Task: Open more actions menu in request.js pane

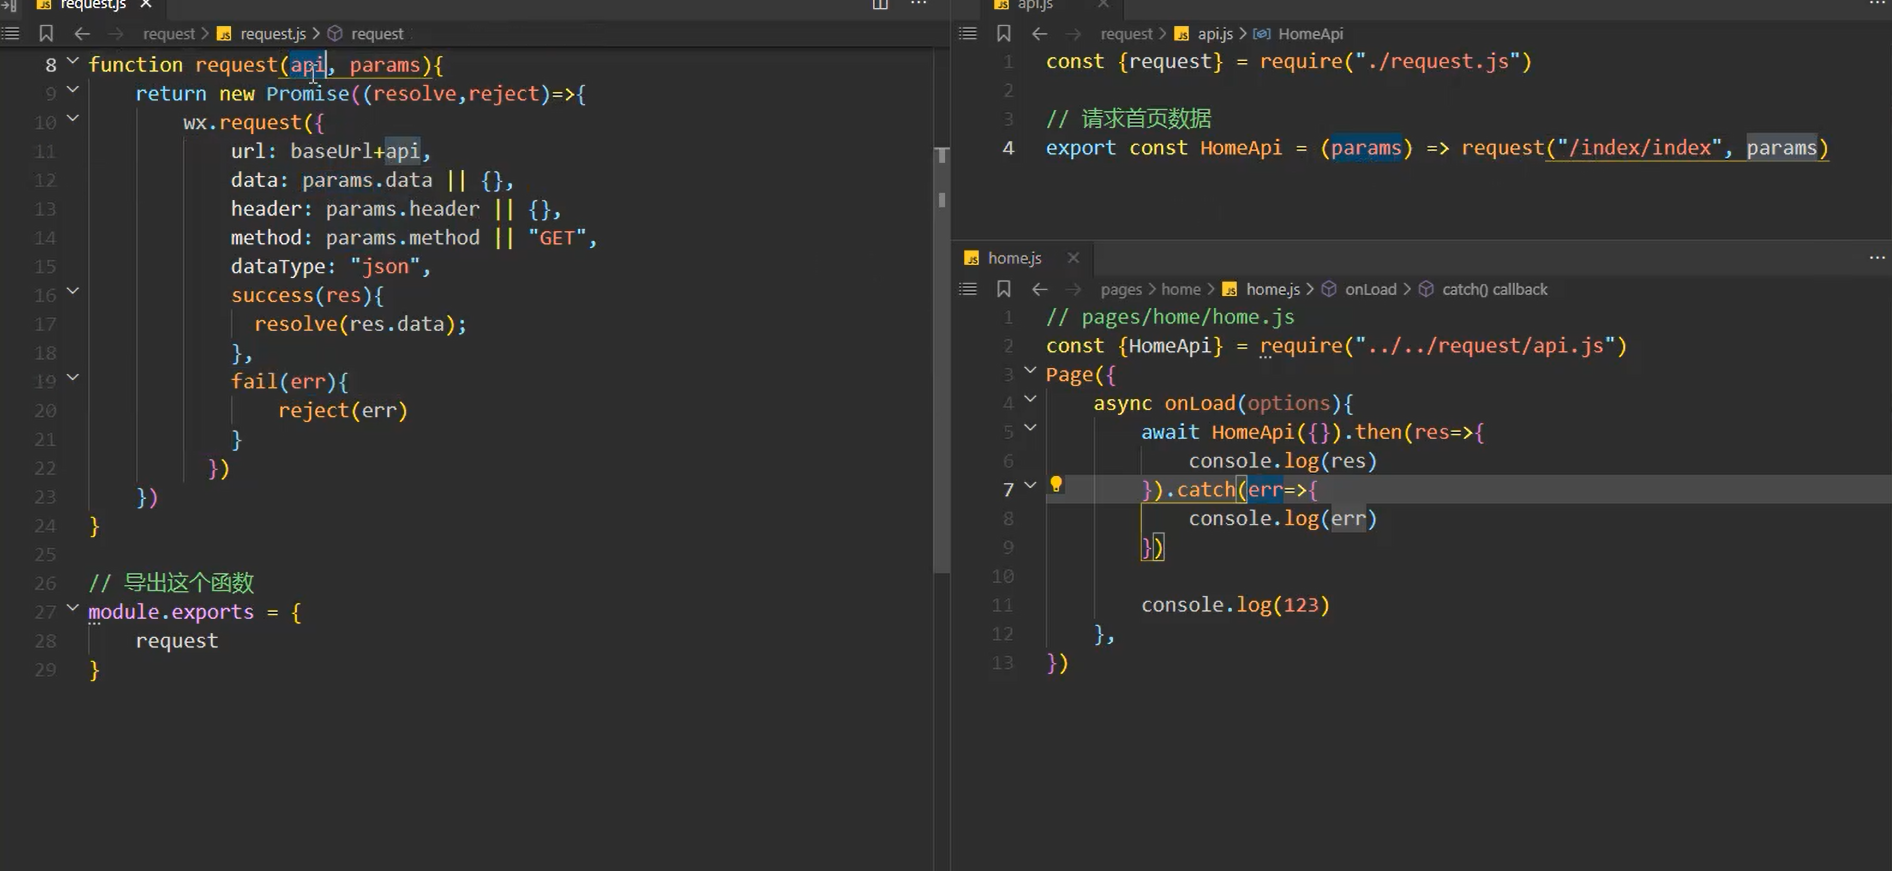Action: tap(918, 4)
